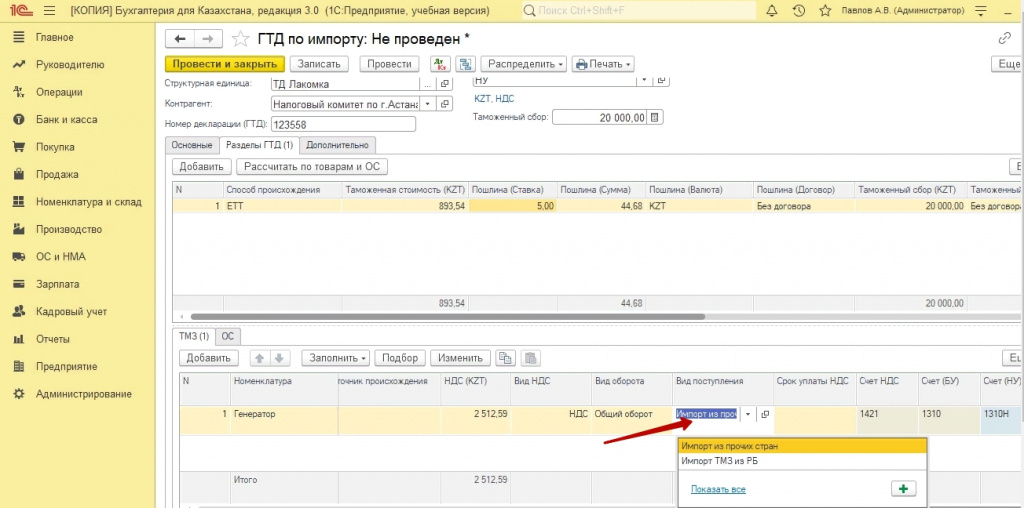This screenshot has width=1024, height=508.
Task: Click Провести button
Action: [x=389, y=64]
